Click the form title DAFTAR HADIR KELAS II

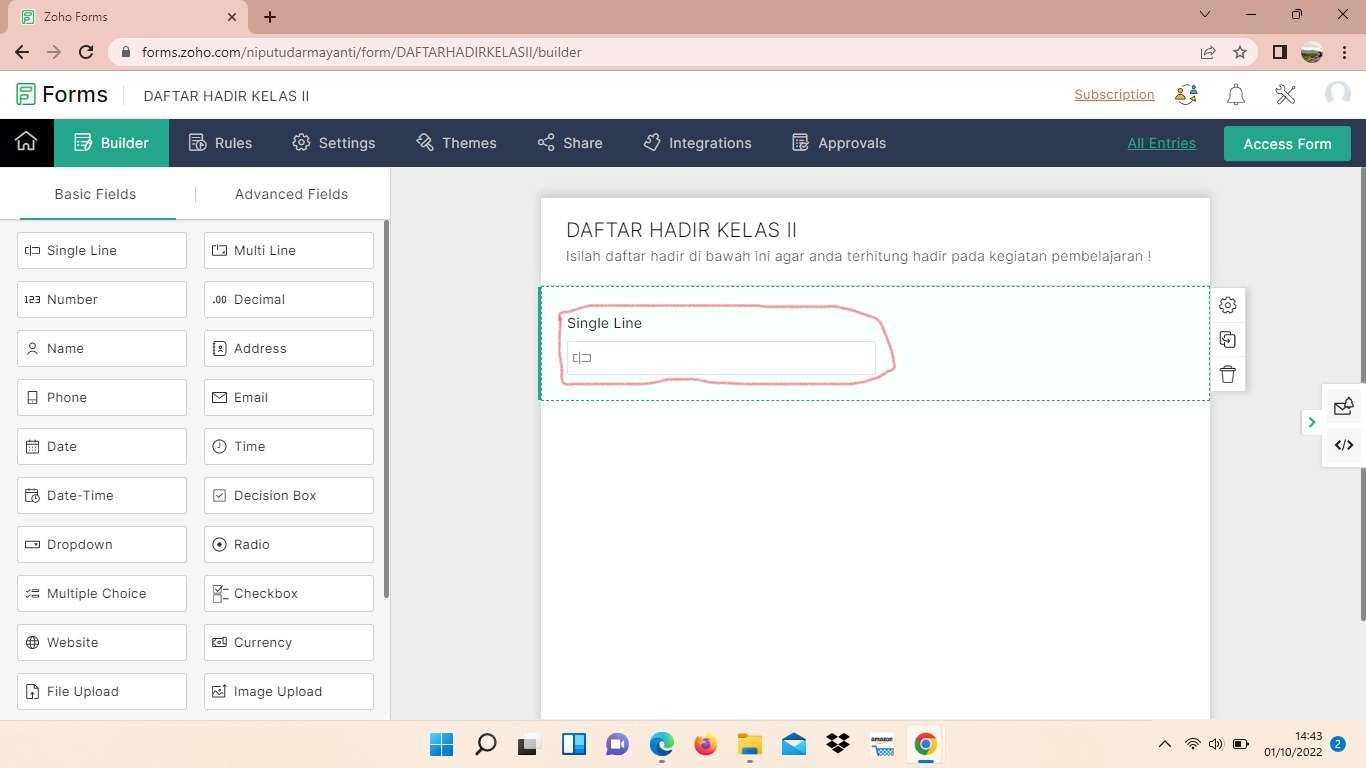(681, 230)
